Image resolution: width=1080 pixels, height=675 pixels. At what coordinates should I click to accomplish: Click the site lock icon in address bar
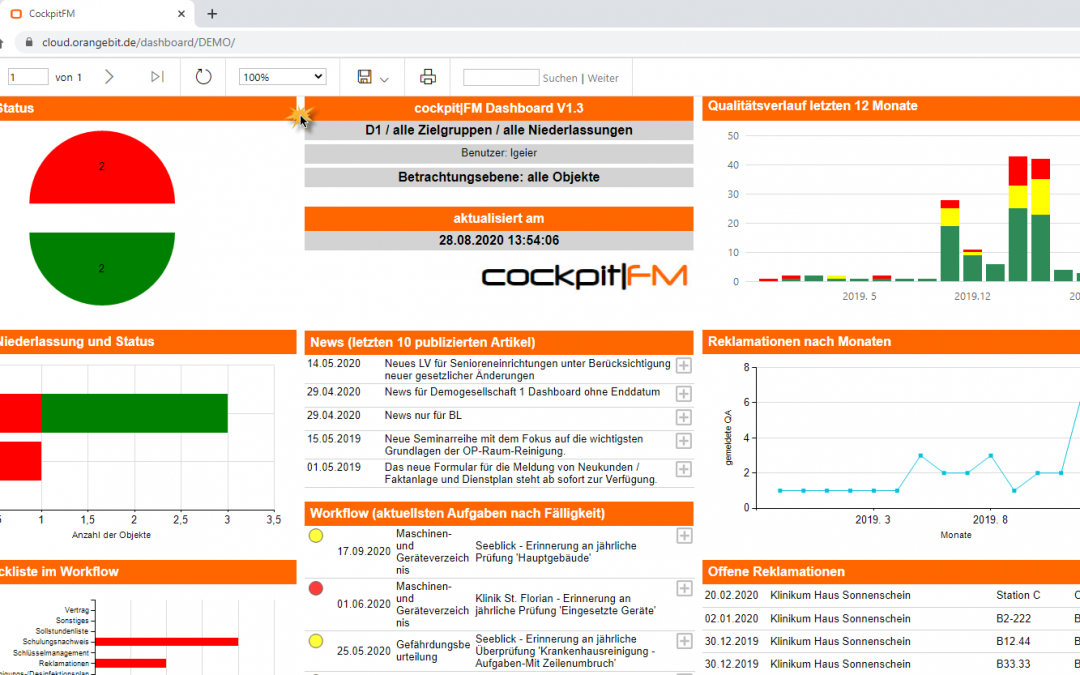(28, 43)
